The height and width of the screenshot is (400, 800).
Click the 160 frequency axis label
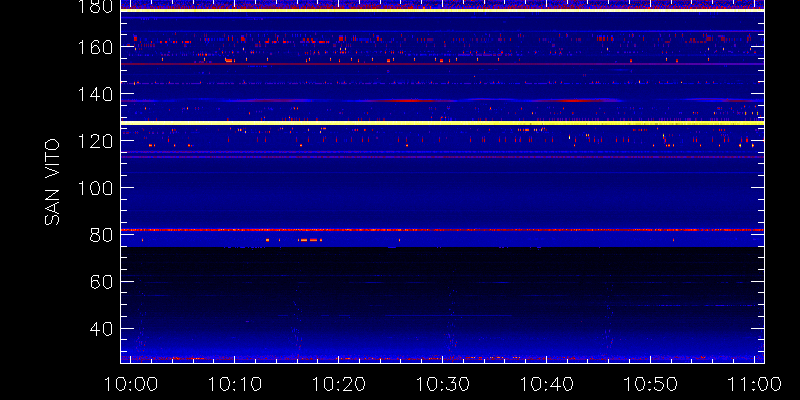pos(94,47)
